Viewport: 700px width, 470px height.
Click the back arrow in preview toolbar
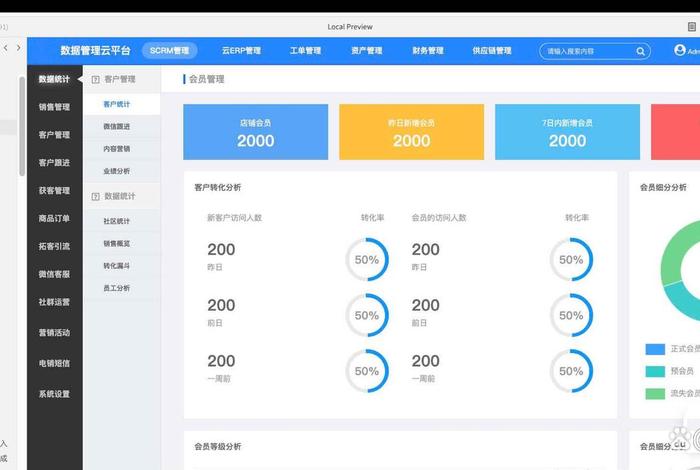tap(5, 47)
